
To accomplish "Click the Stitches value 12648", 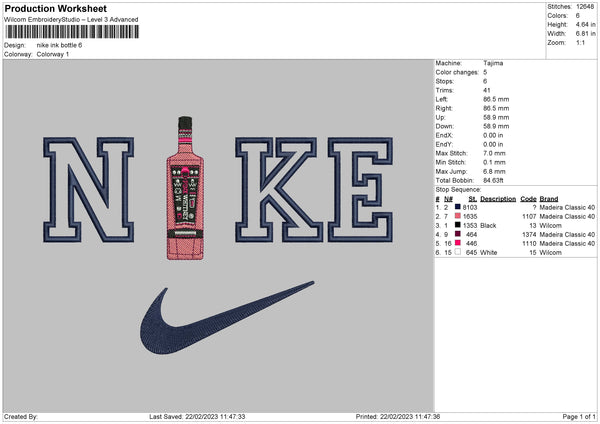I will [x=585, y=7].
